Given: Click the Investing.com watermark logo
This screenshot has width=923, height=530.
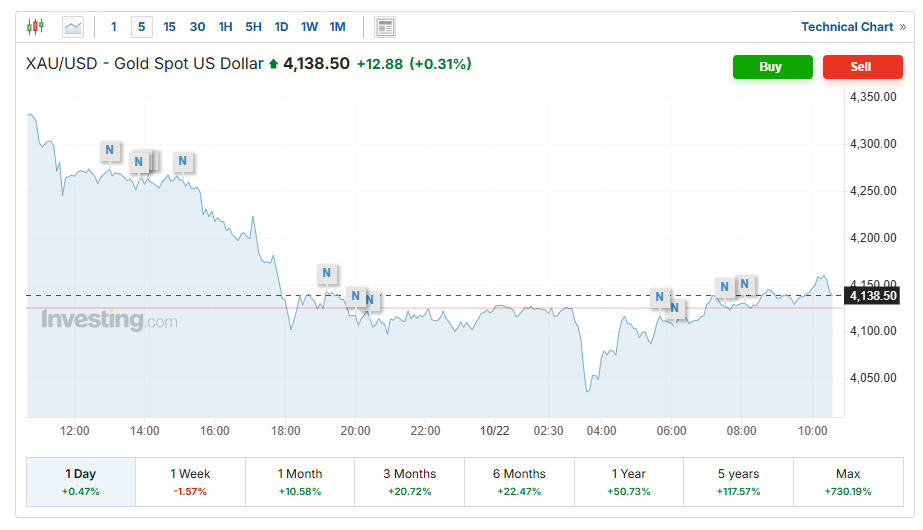Looking at the screenshot, I should click(x=109, y=320).
